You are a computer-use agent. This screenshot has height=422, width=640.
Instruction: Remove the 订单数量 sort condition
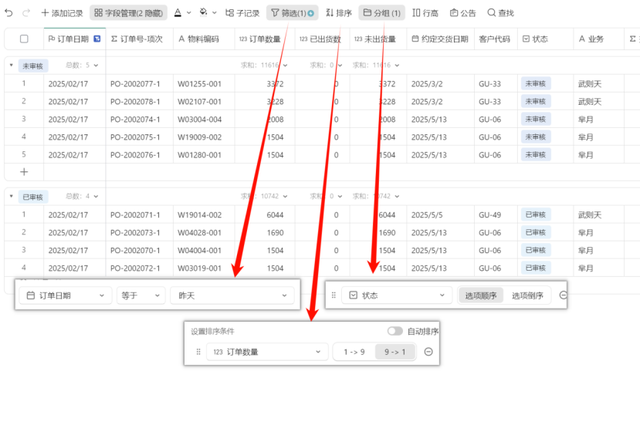(428, 352)
